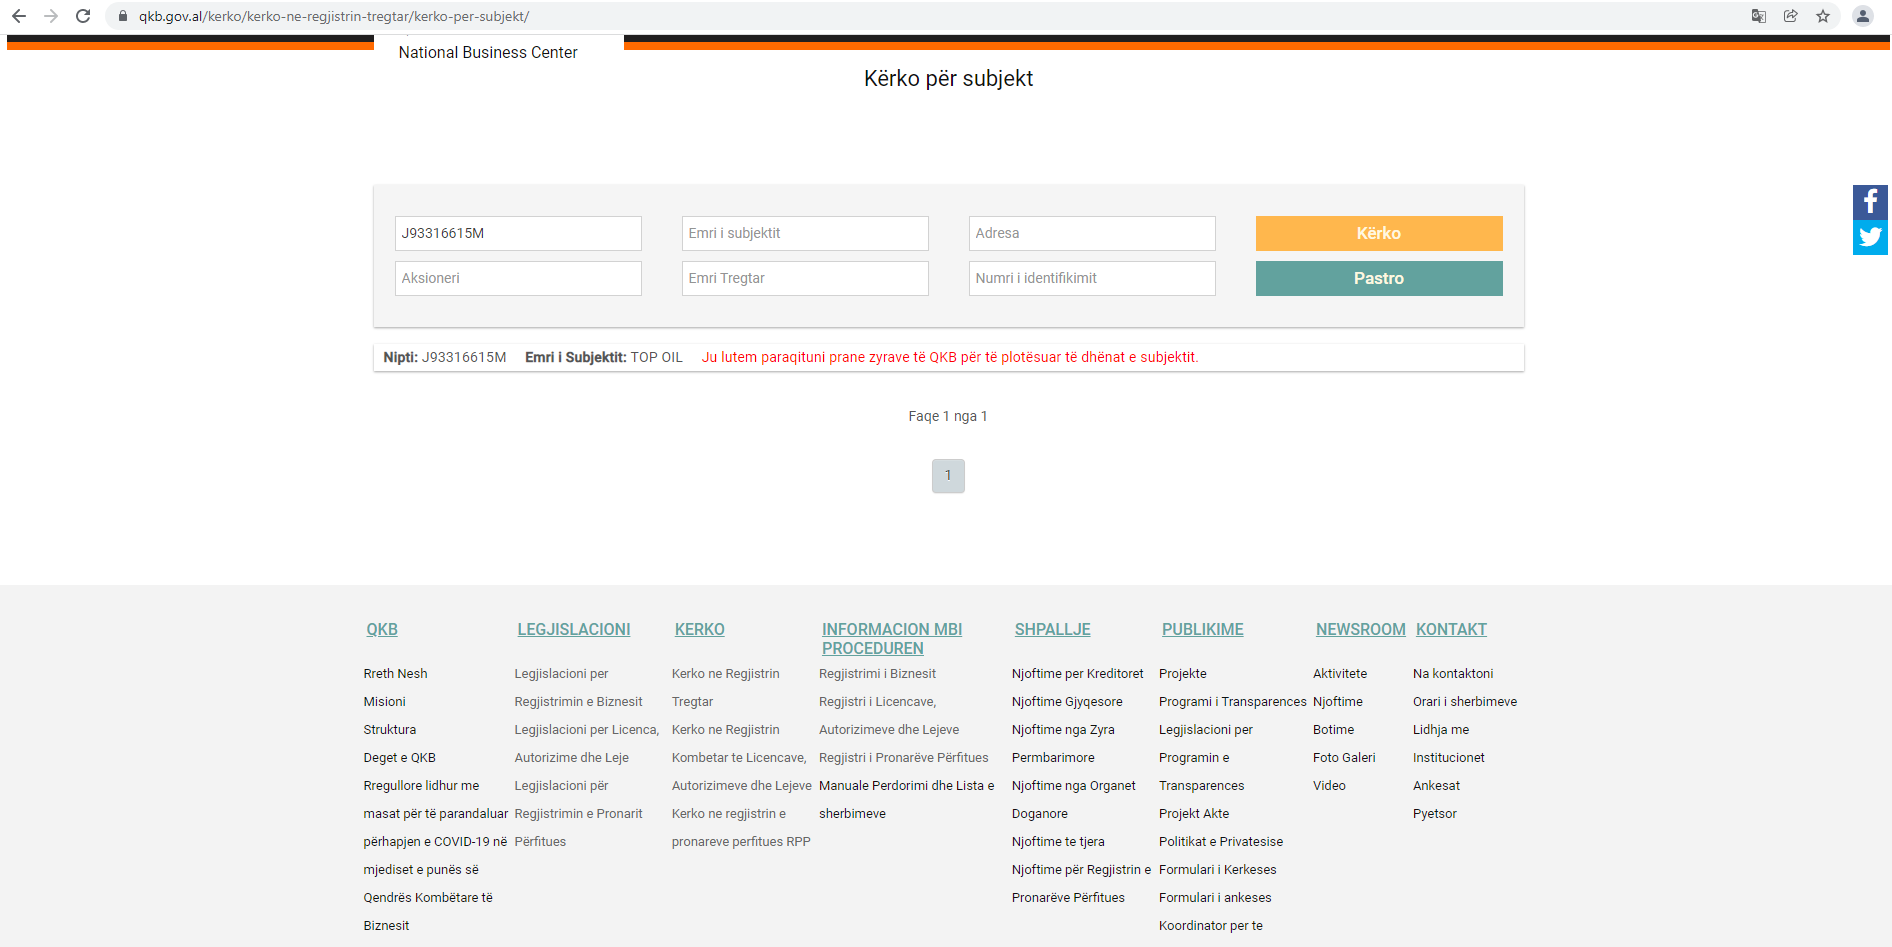Open the TOP OIL search result row
Image resolution: width=1892 pixels, height=947 pixels.
point(656,357)
